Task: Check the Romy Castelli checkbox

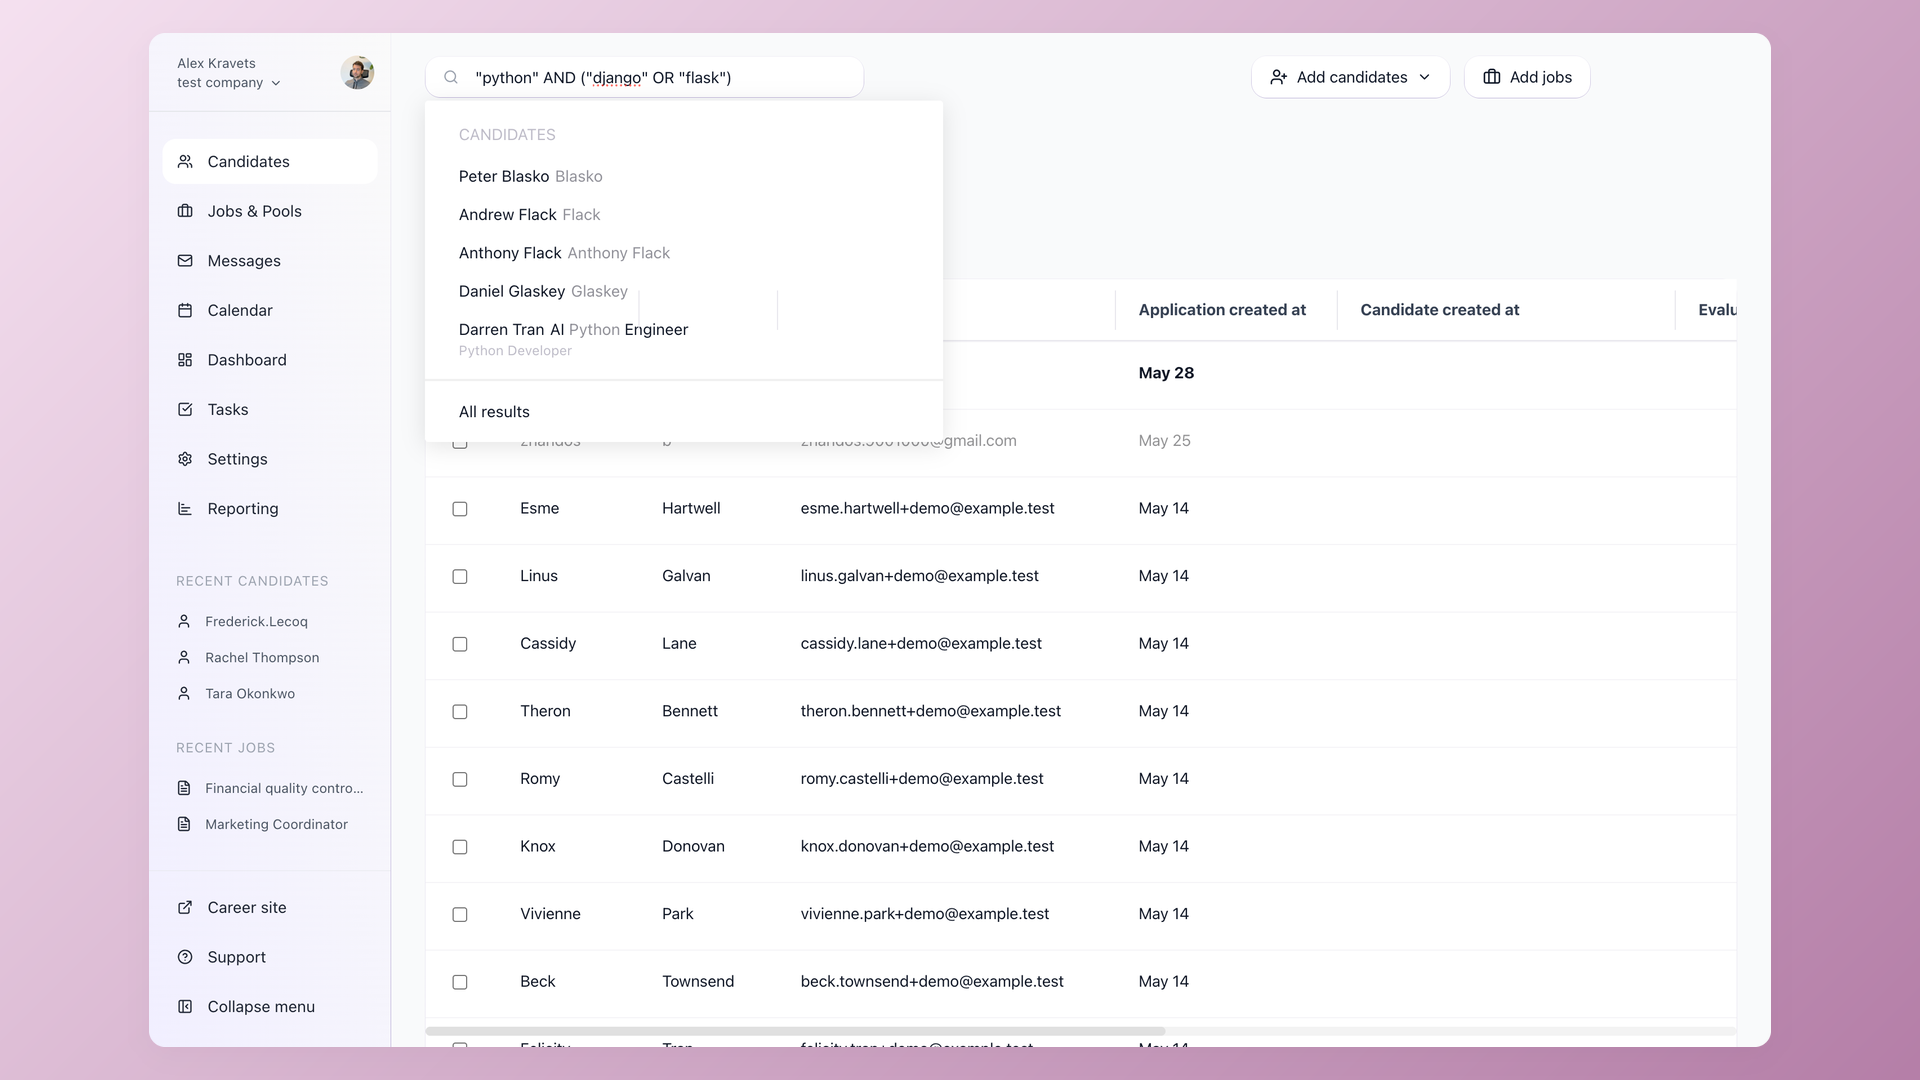Action: pyautogui.click(x=460, y=779)
